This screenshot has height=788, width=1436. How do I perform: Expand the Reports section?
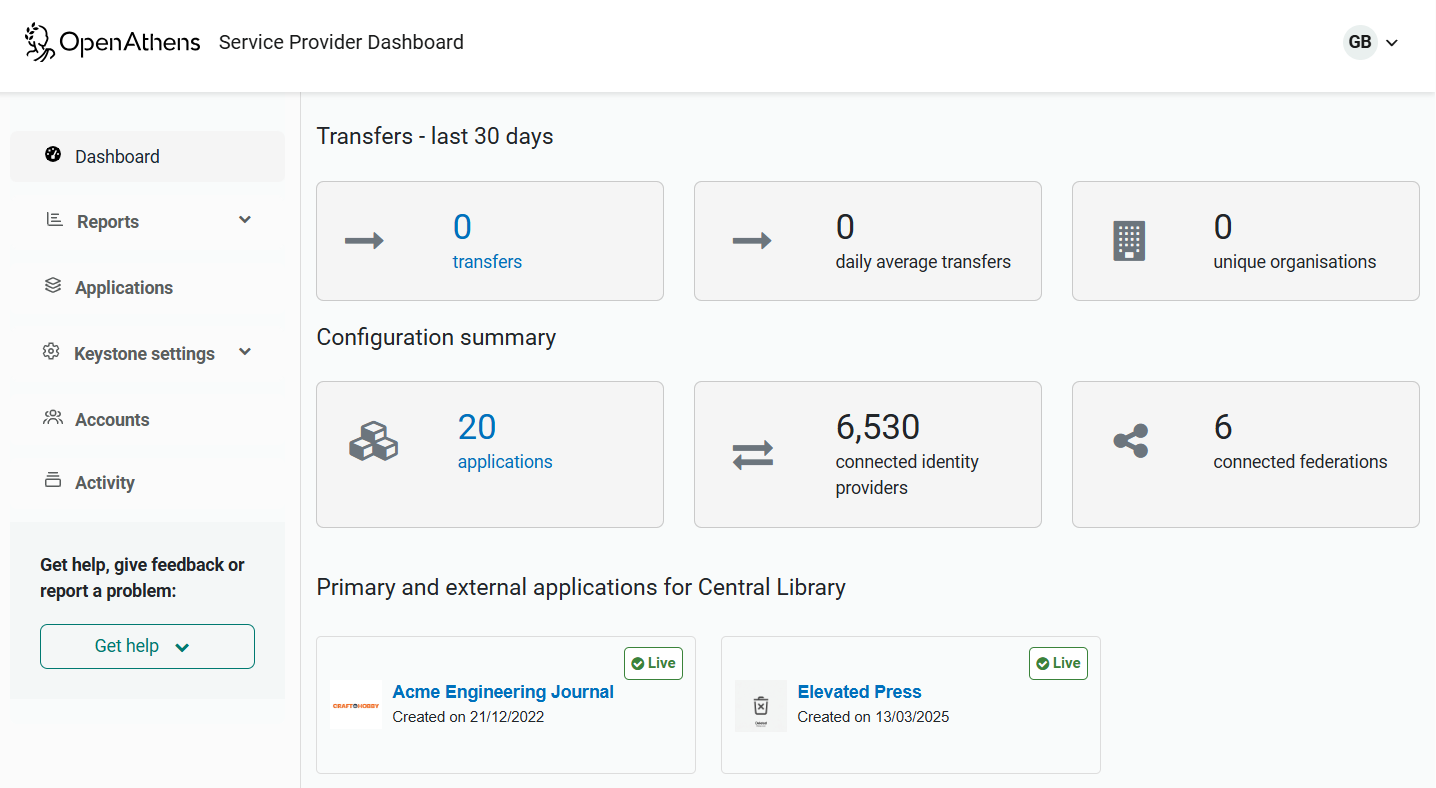[244, 220]
